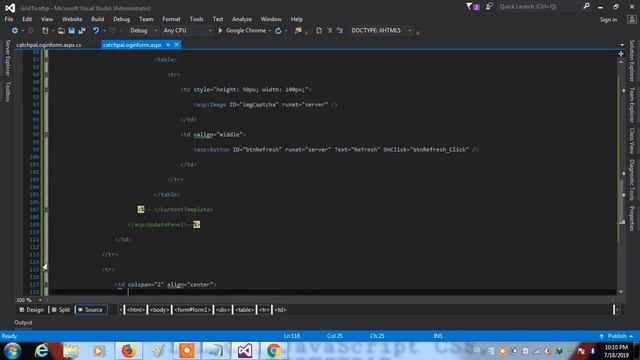This screenshot has width=640, height=360.
Task: Close the catchpaLoginform.aspx tab
Action: (x=177, y=45)
